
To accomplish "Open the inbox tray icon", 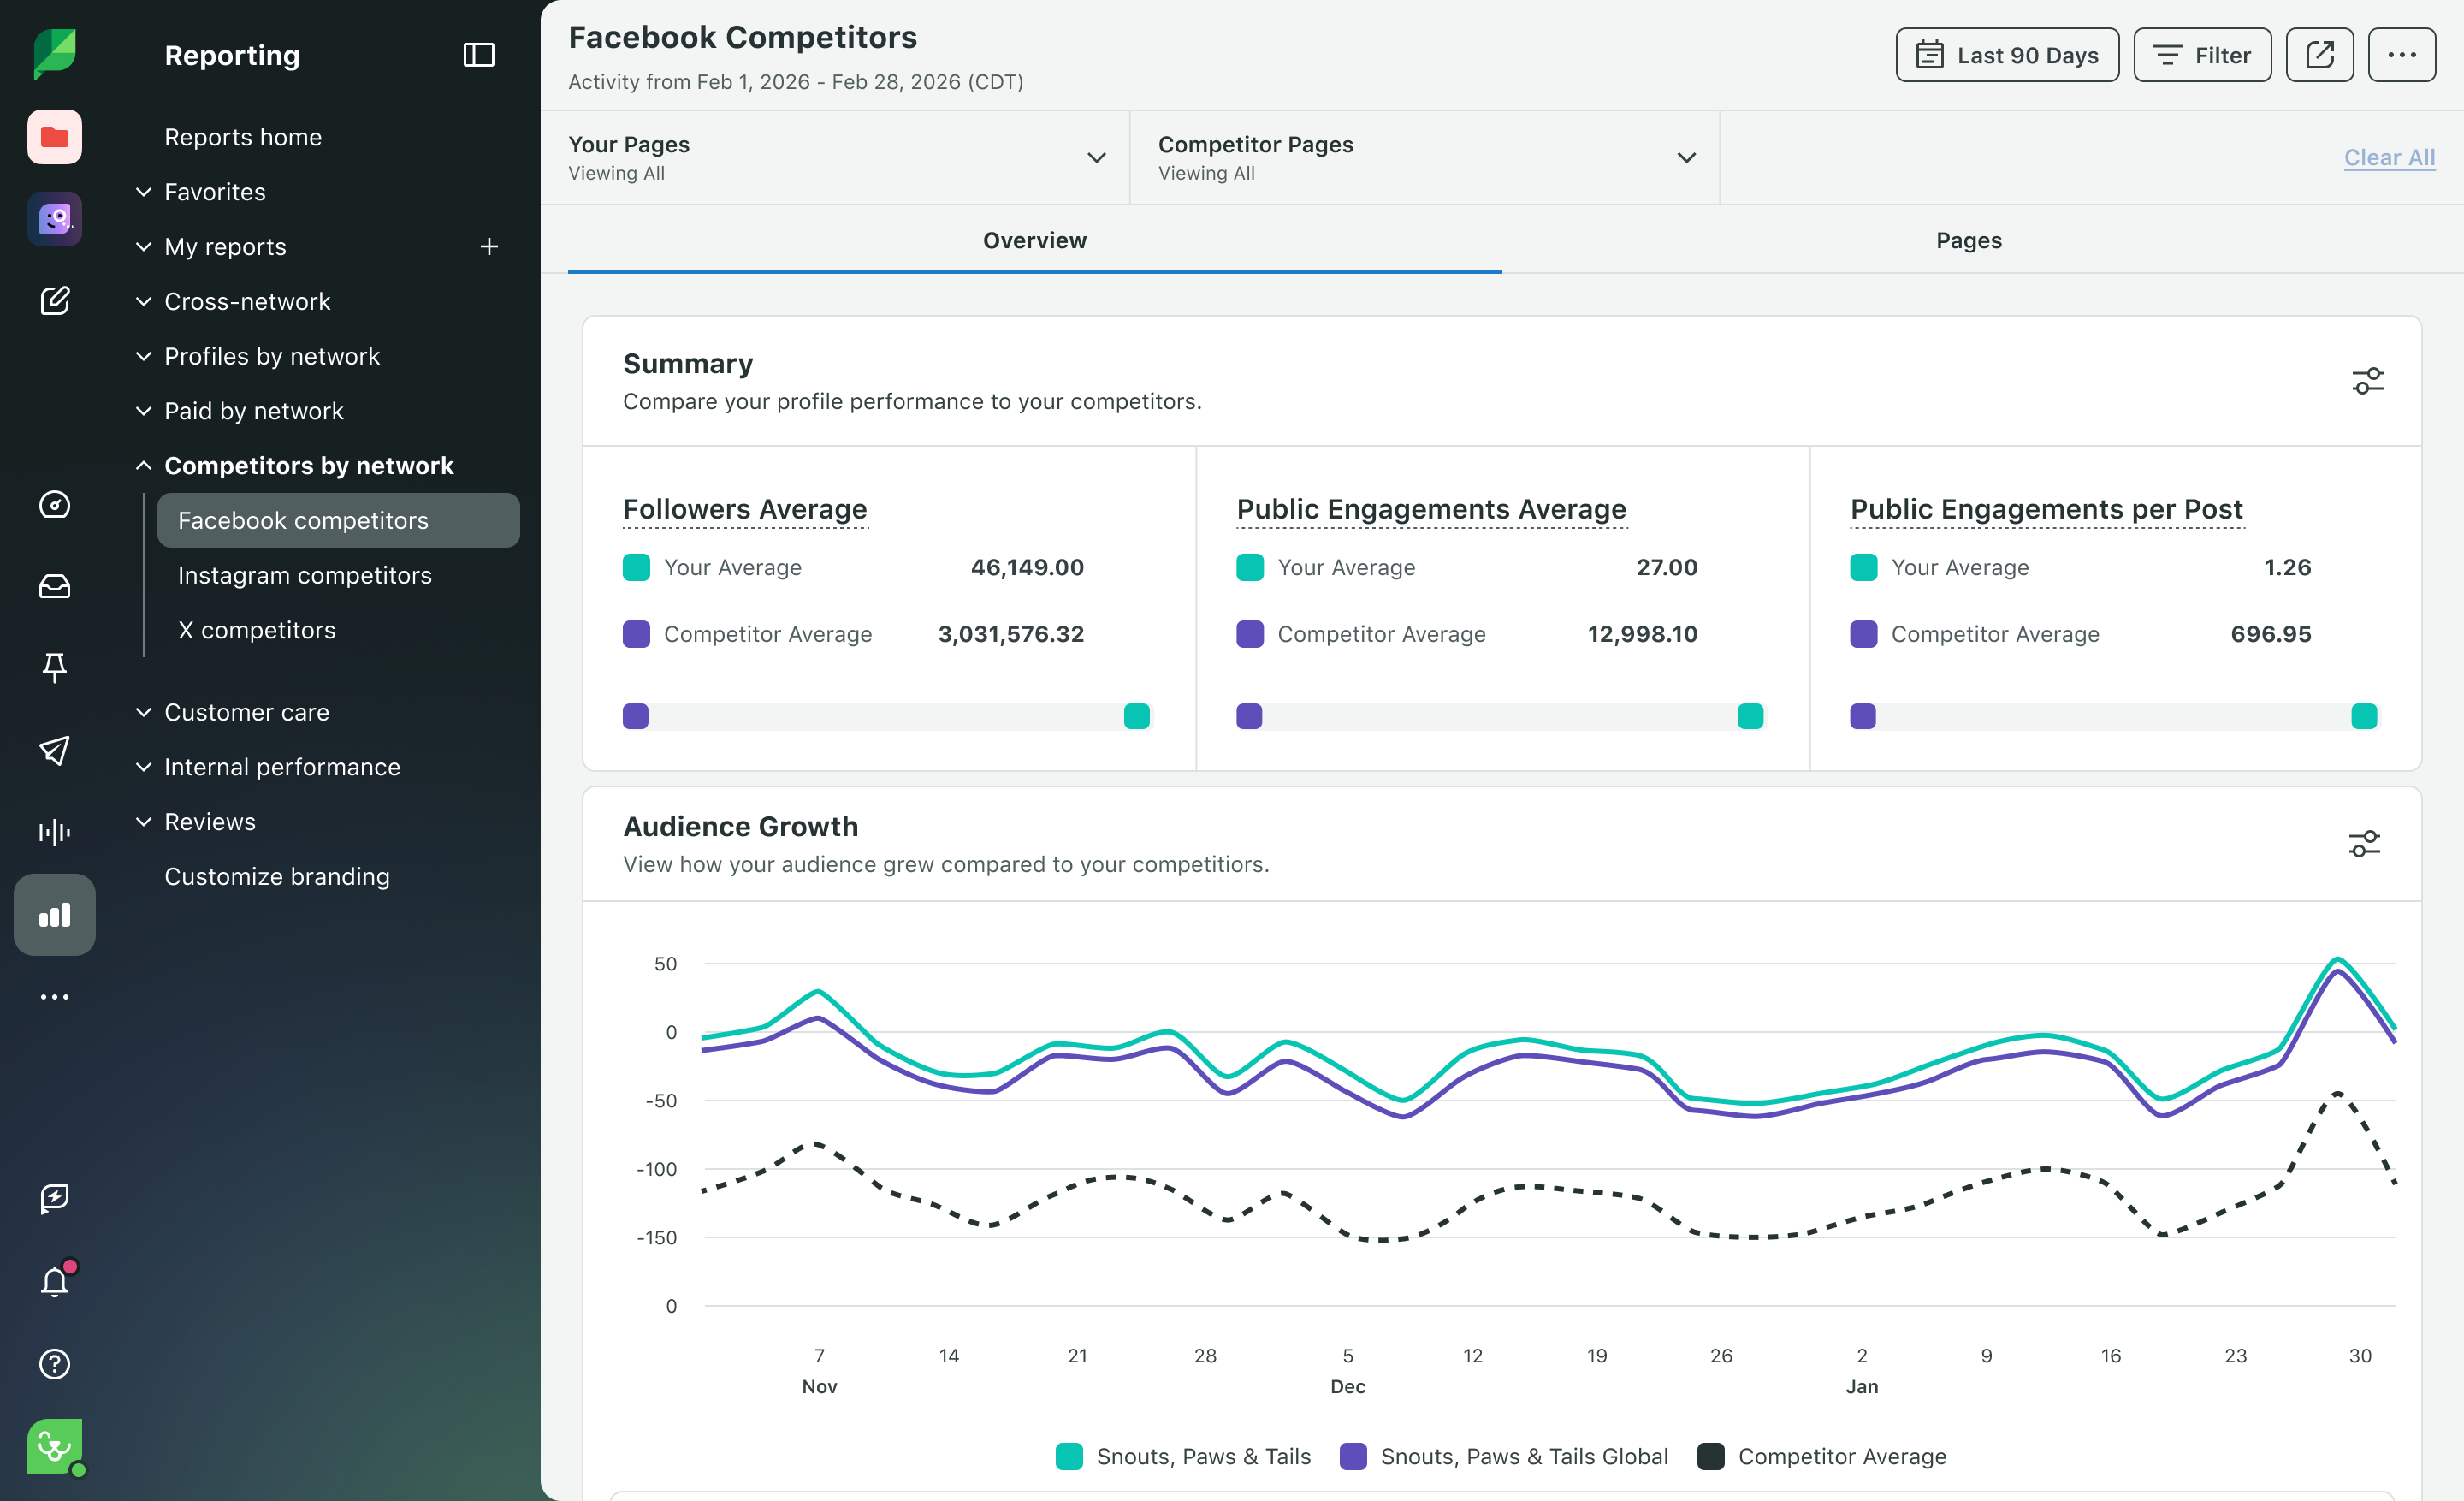I will click(54, 587).
